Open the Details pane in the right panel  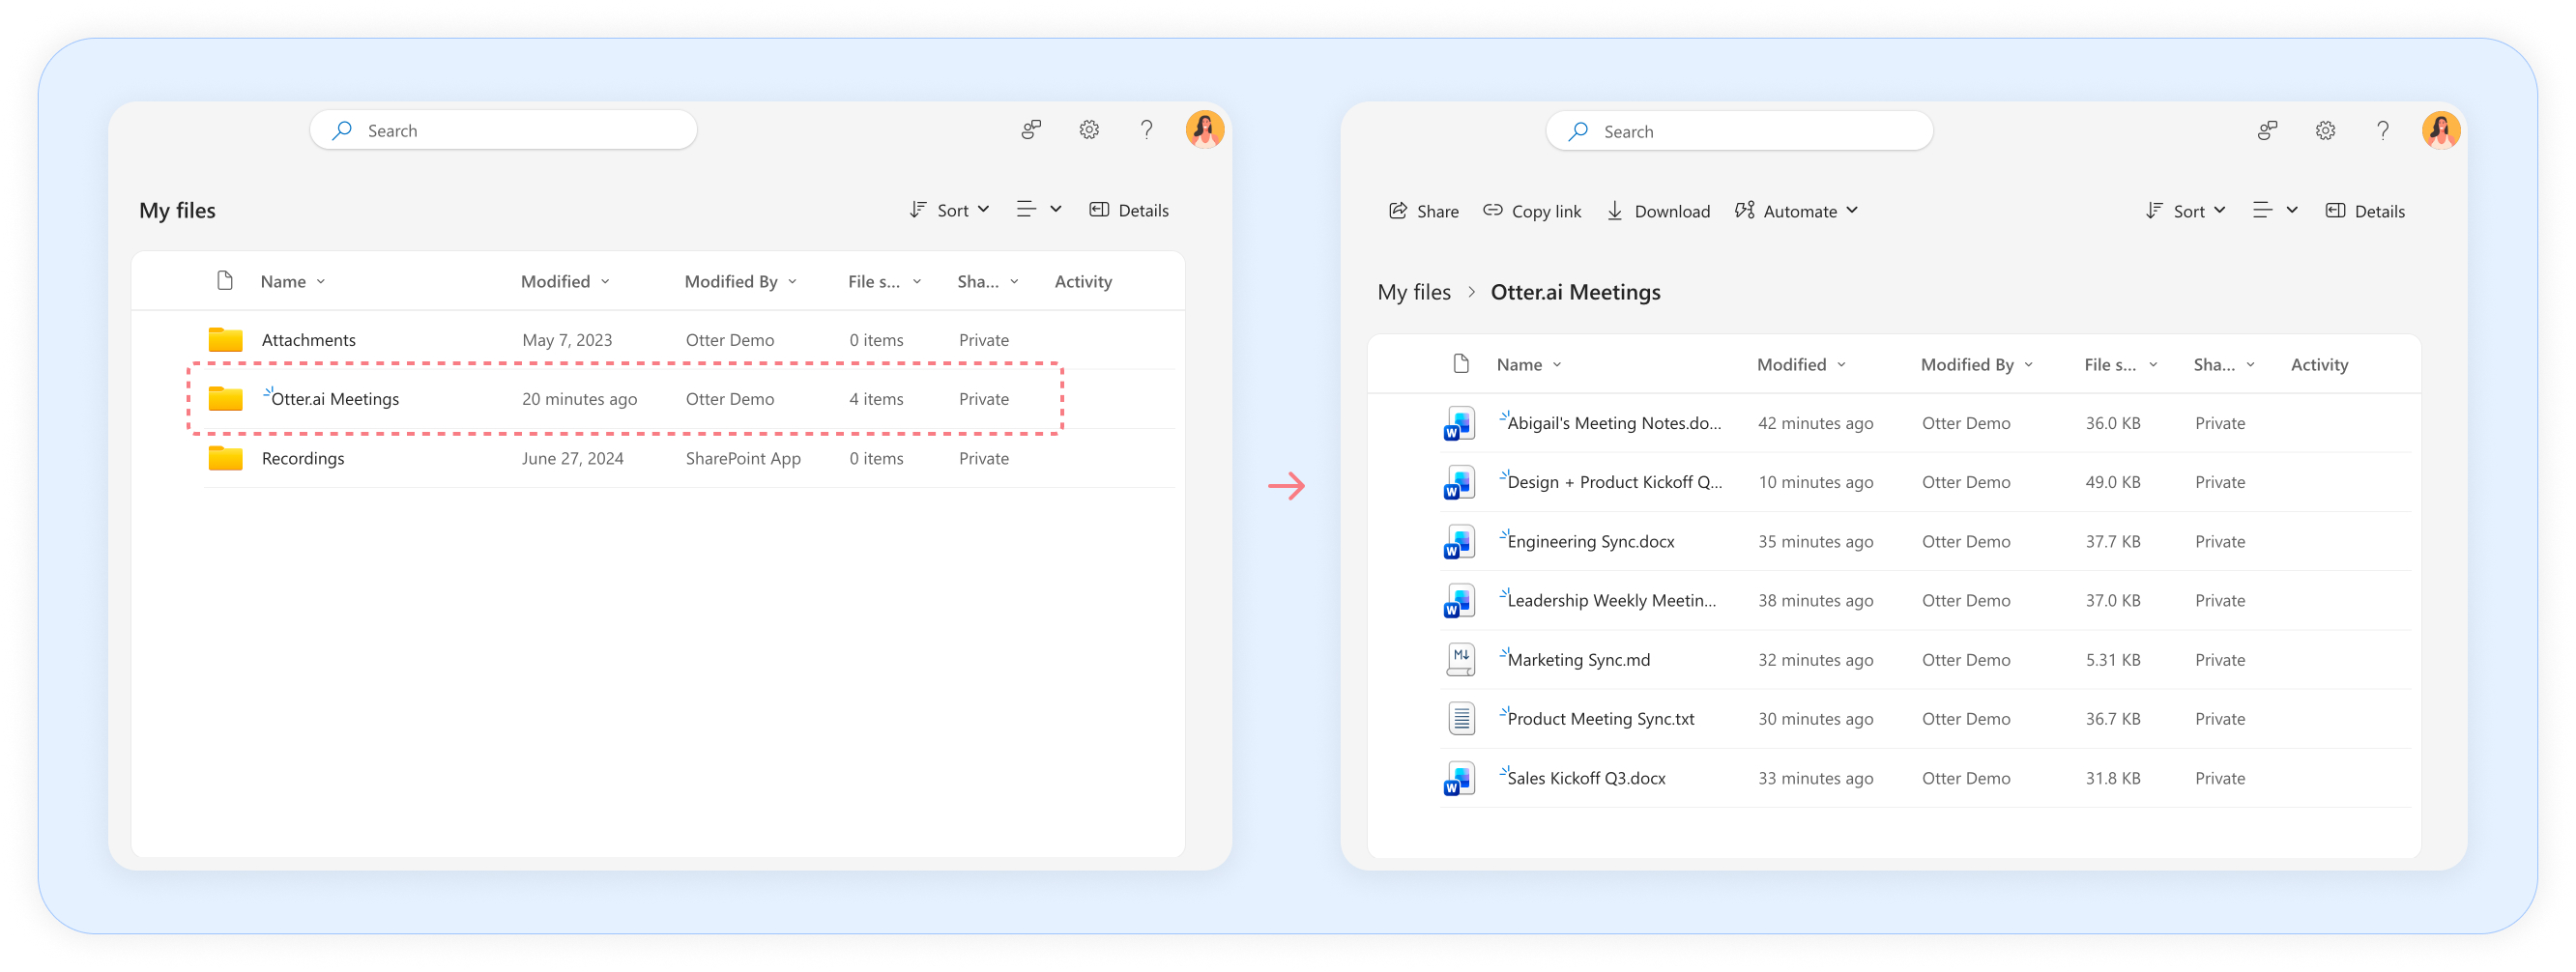[2365, 211]
